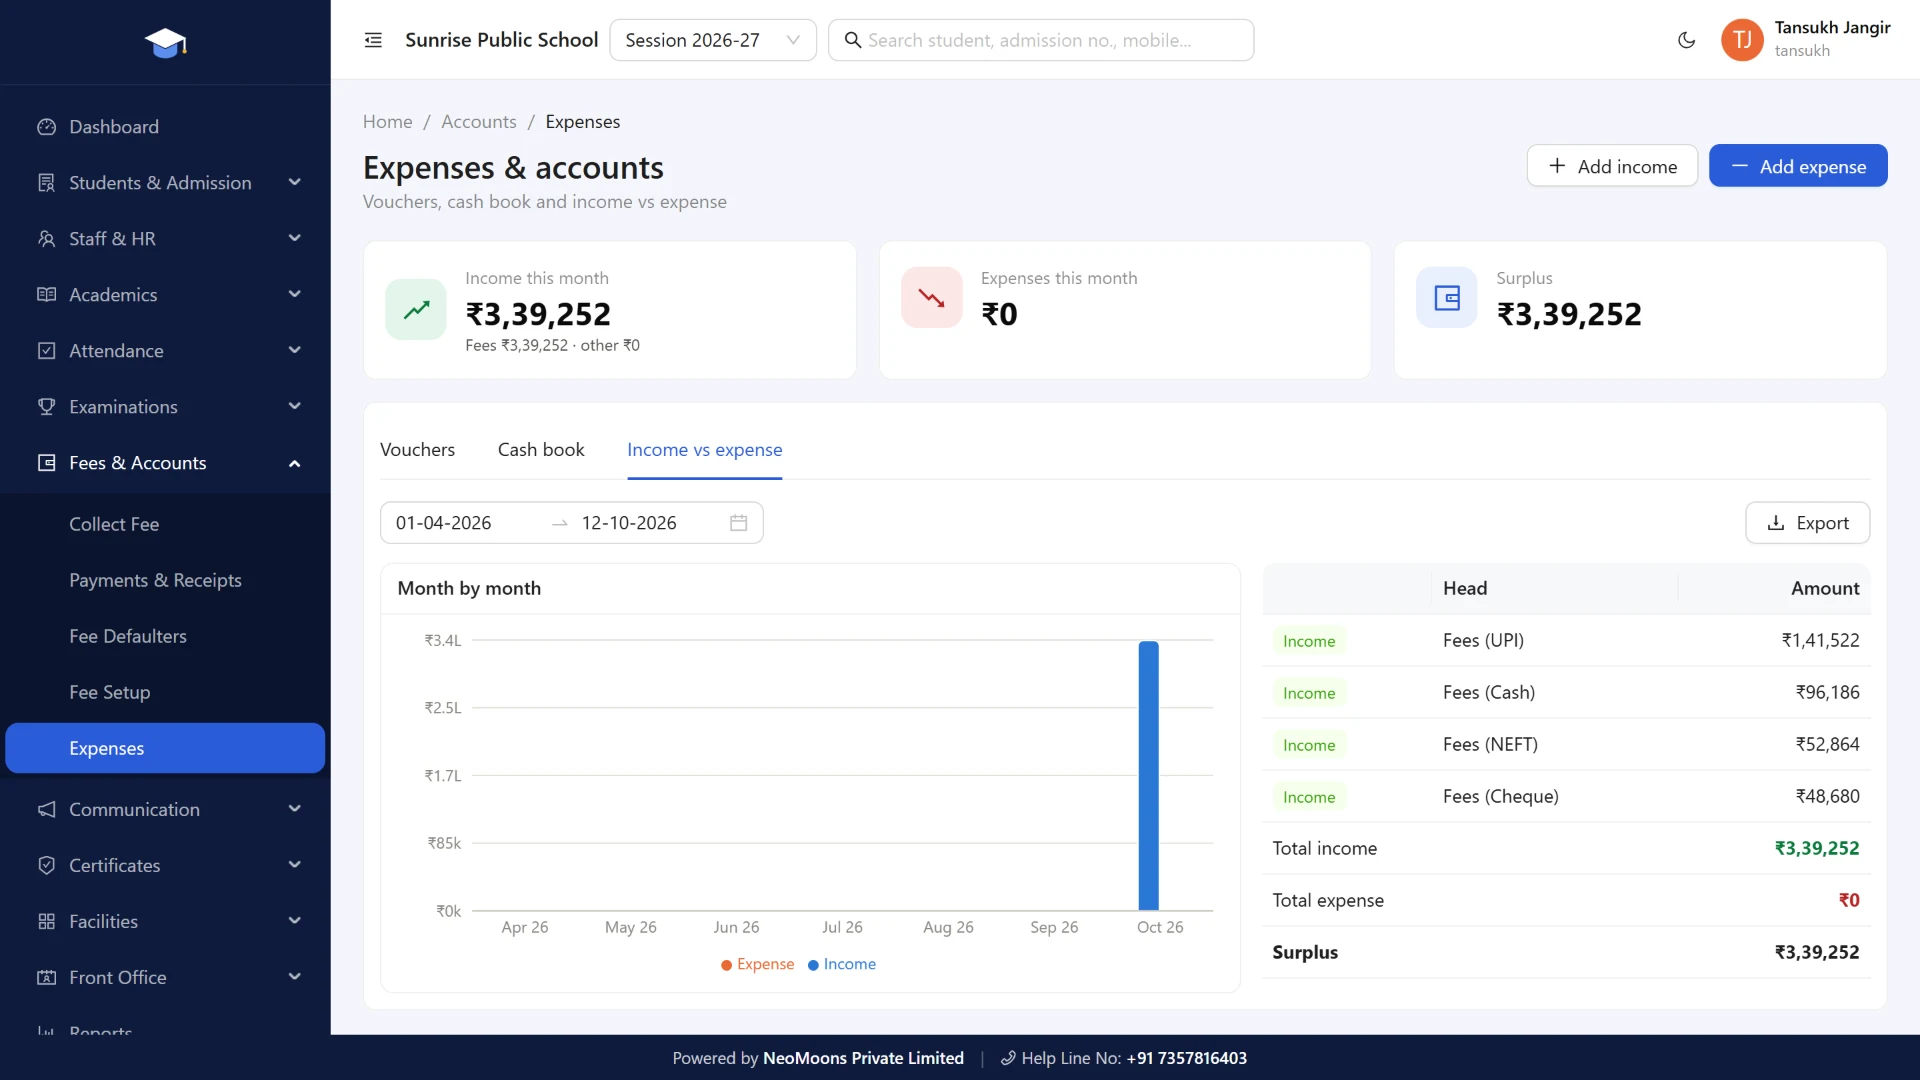Go to Home breadcrumb link
Viewport: 1920px width, 1080px height.
point(387,122)
